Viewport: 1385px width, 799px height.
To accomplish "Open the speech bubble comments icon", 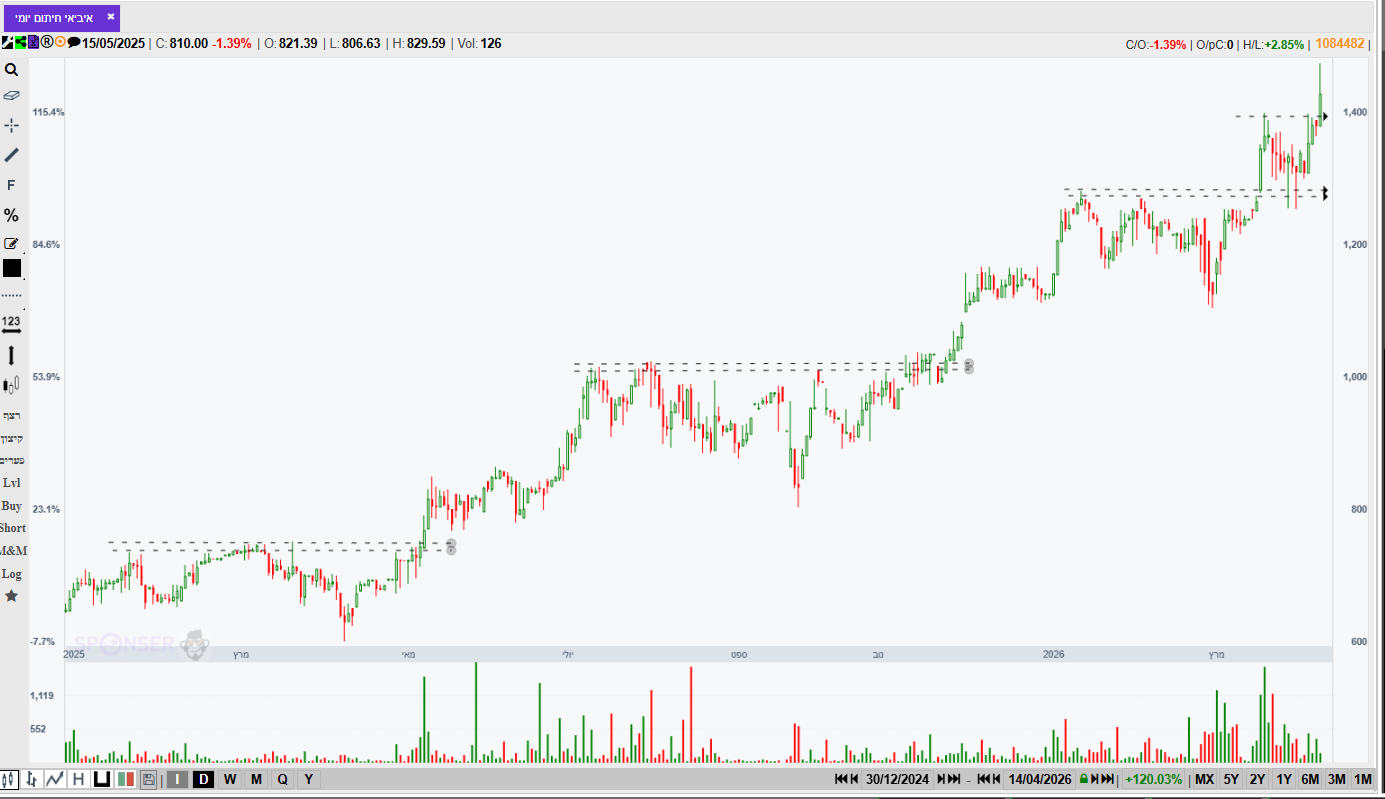I will pos(74,42).
